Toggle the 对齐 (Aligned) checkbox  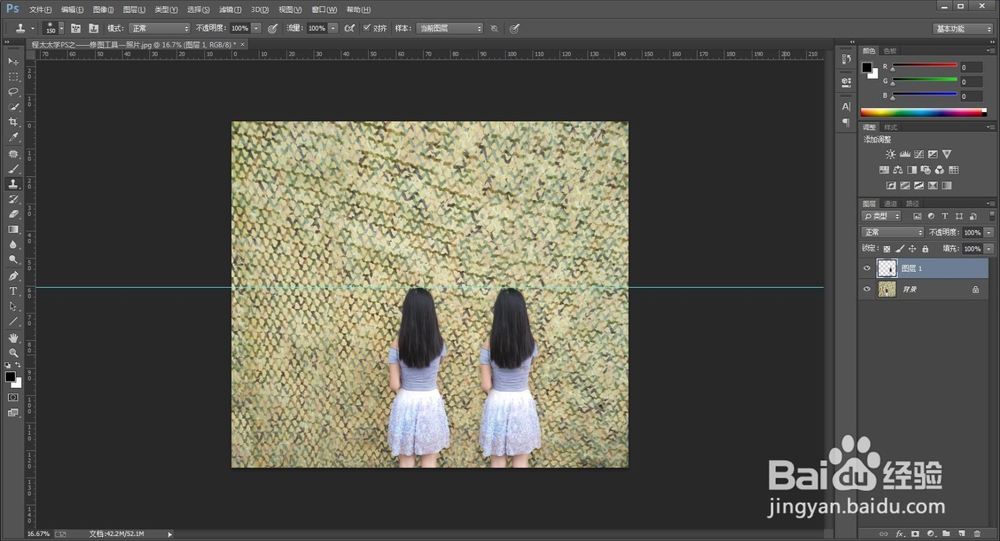click(367, 29)
